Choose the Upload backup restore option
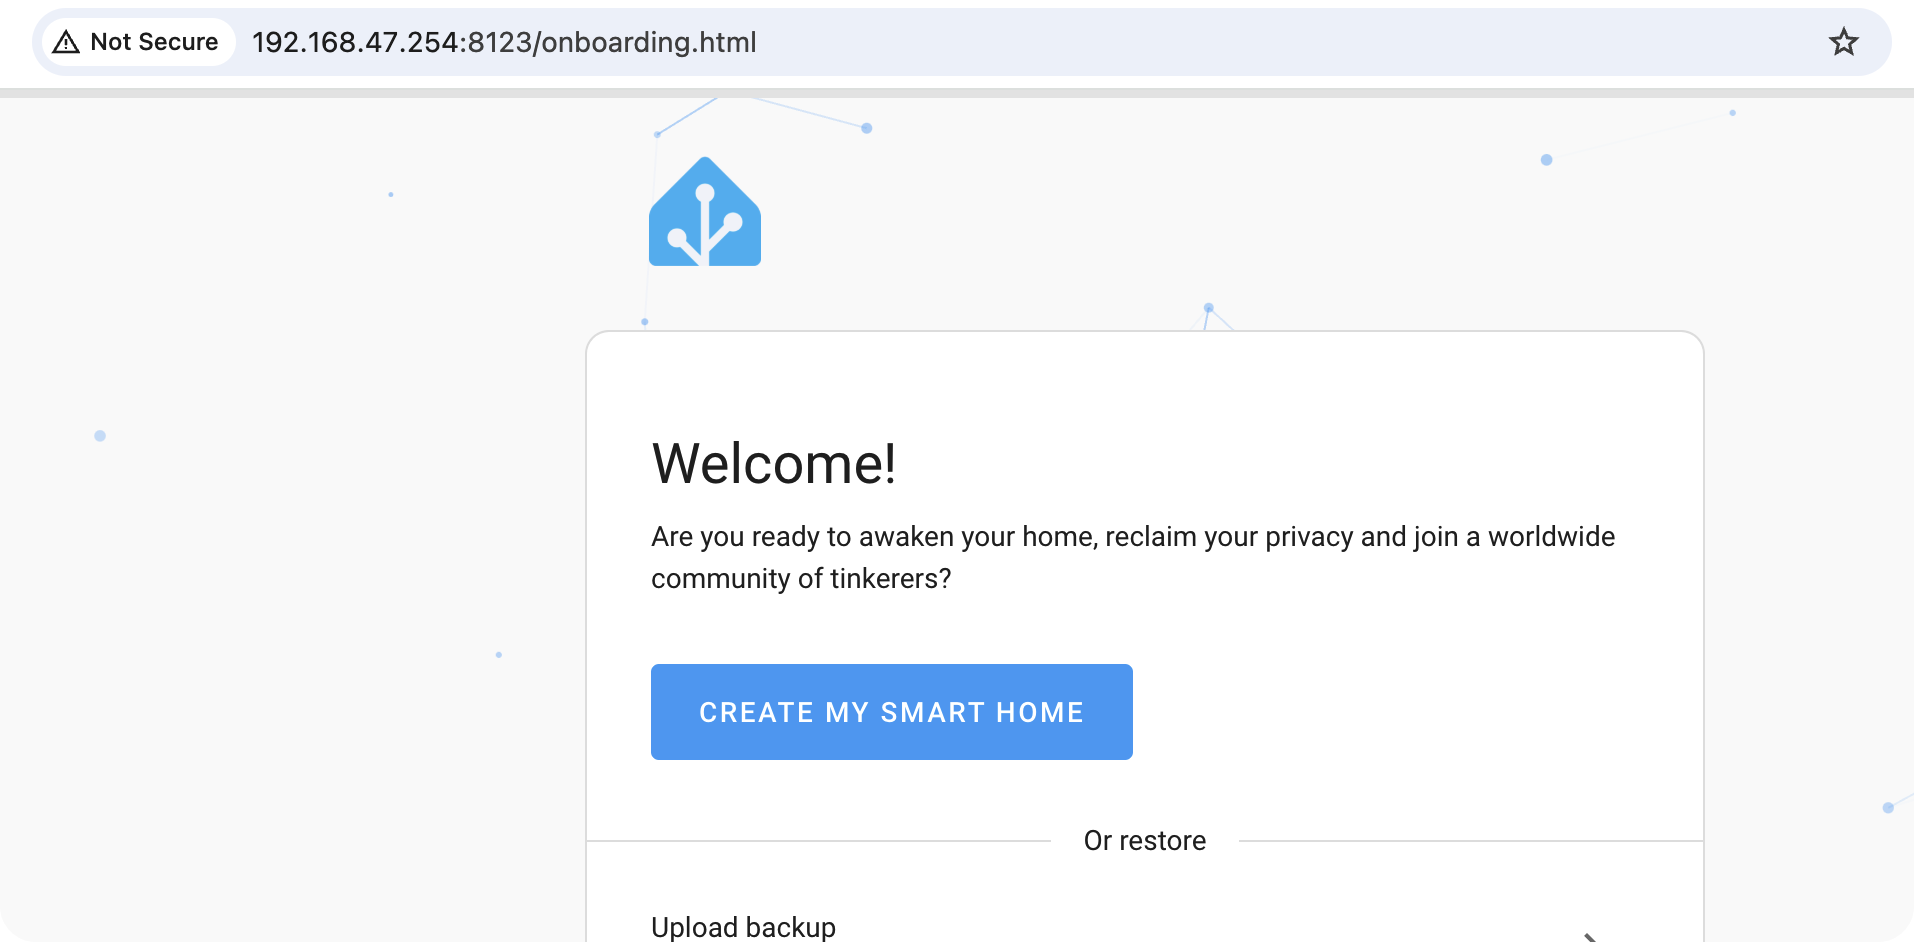This screenshot has height=942, width=1914. [1144, 927]
